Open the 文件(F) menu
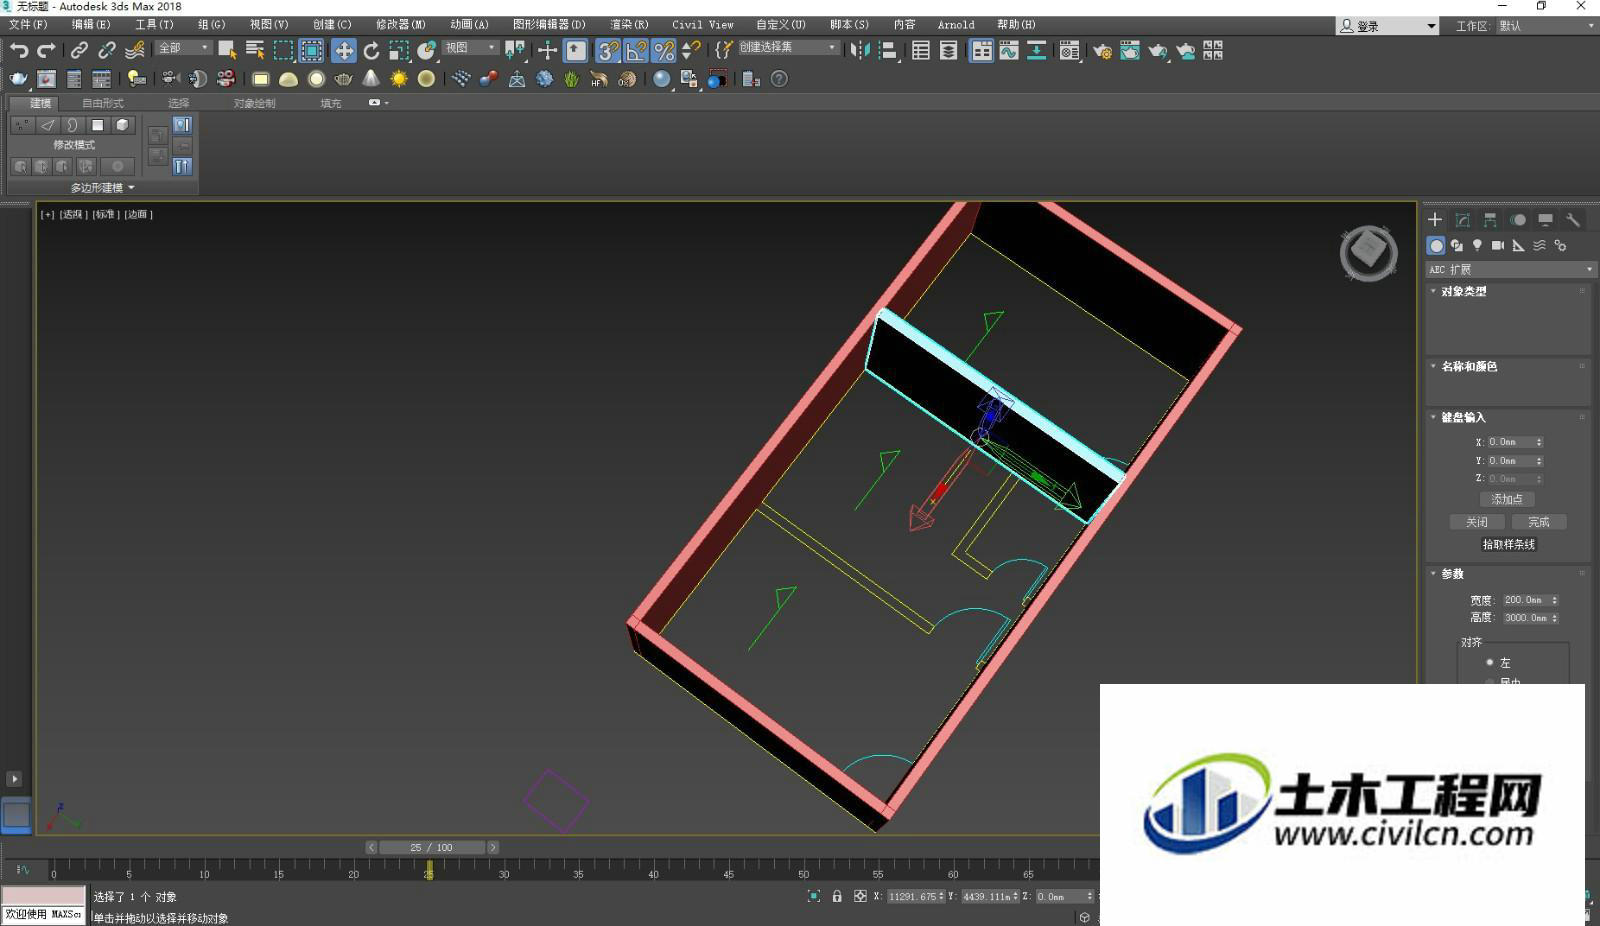The width and height of the screenshot is (1600, 926). [28, 24]
